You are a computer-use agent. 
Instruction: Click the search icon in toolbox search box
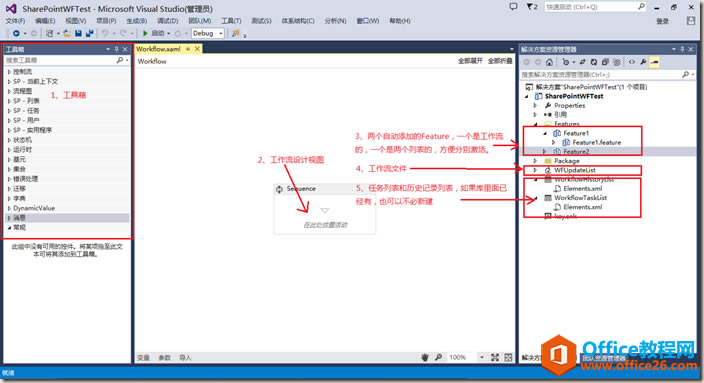[x=119, y=60]
